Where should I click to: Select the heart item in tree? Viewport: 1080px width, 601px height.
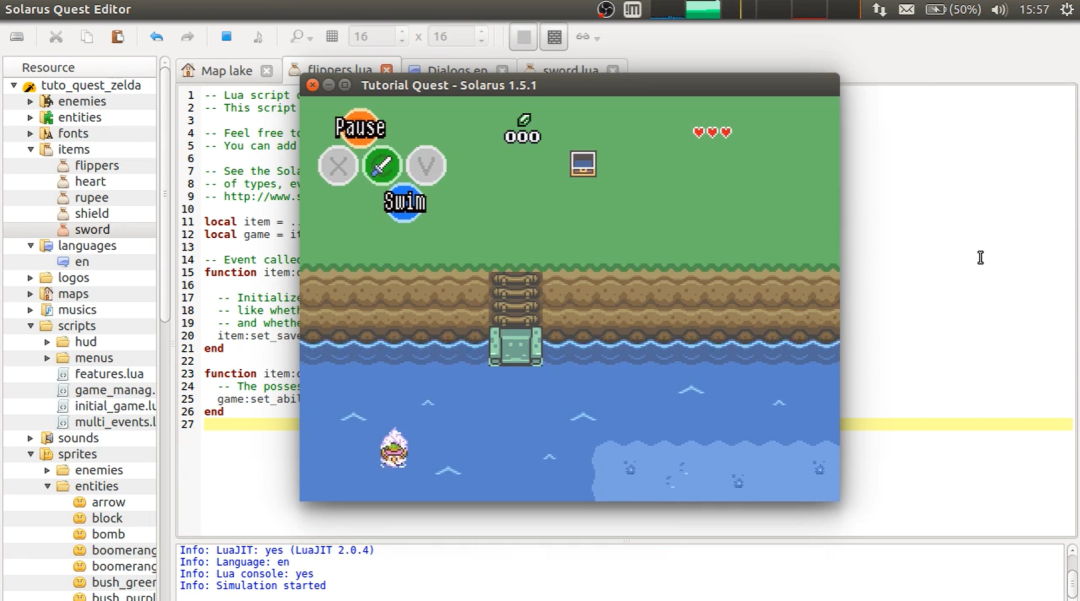(x=90, y=182)
